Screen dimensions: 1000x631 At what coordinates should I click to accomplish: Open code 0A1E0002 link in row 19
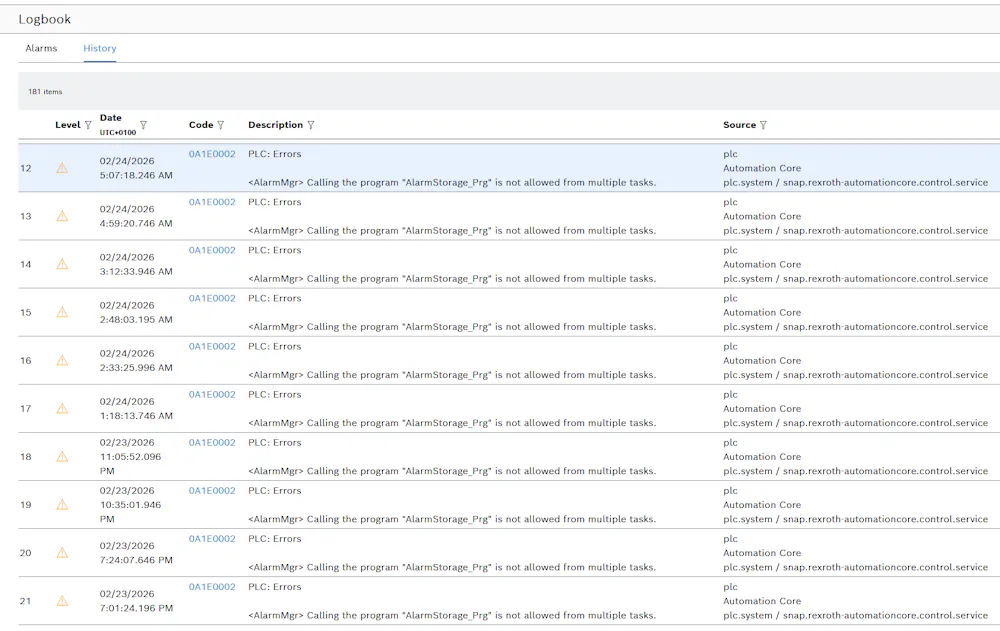click(212, 491)
